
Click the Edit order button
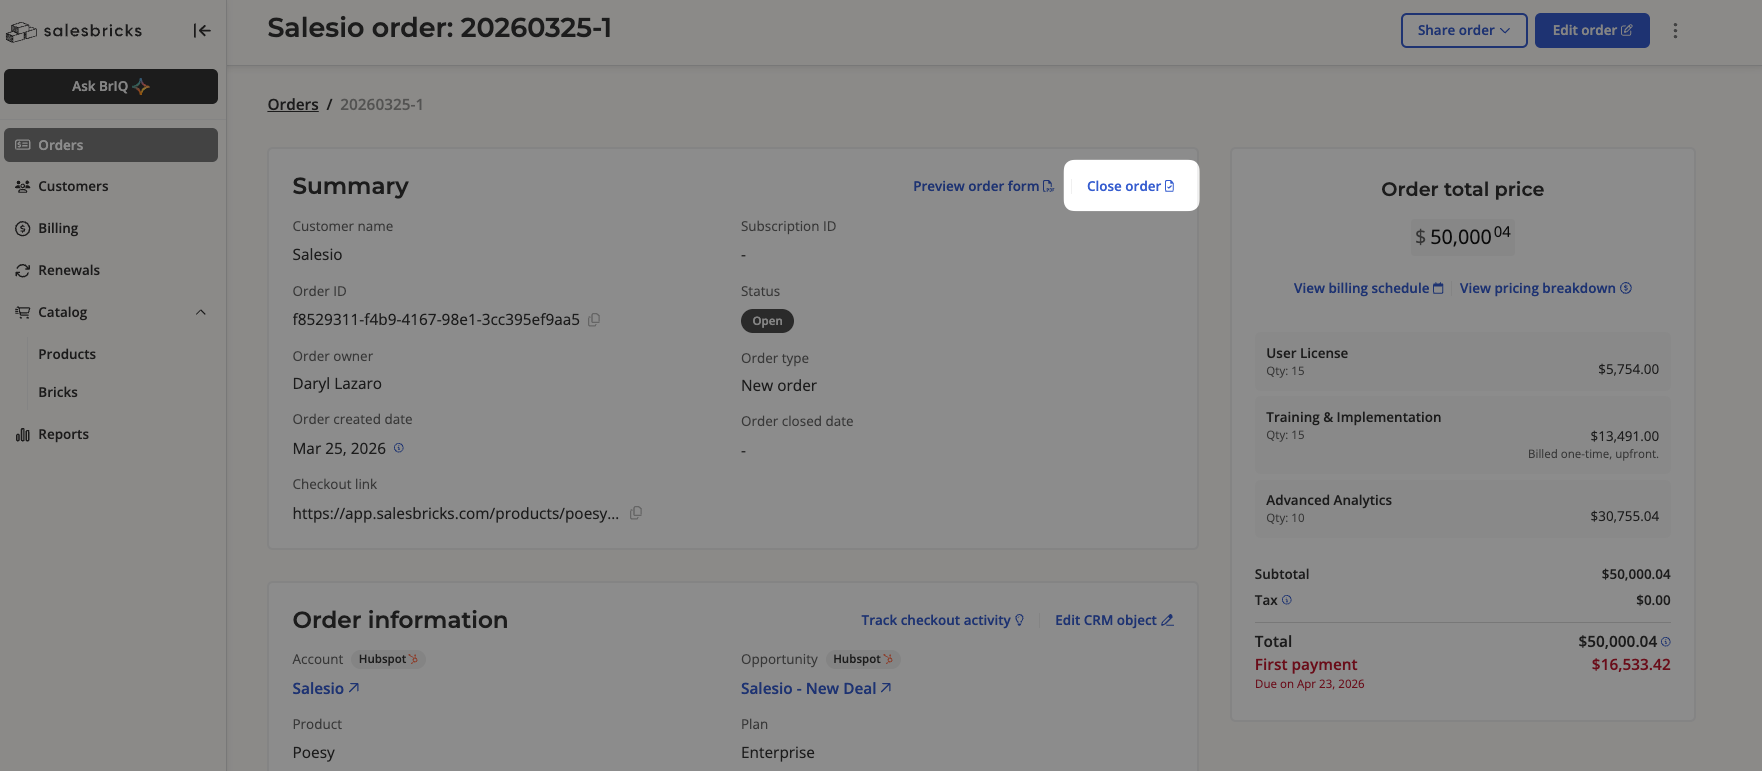(1592, 30)
